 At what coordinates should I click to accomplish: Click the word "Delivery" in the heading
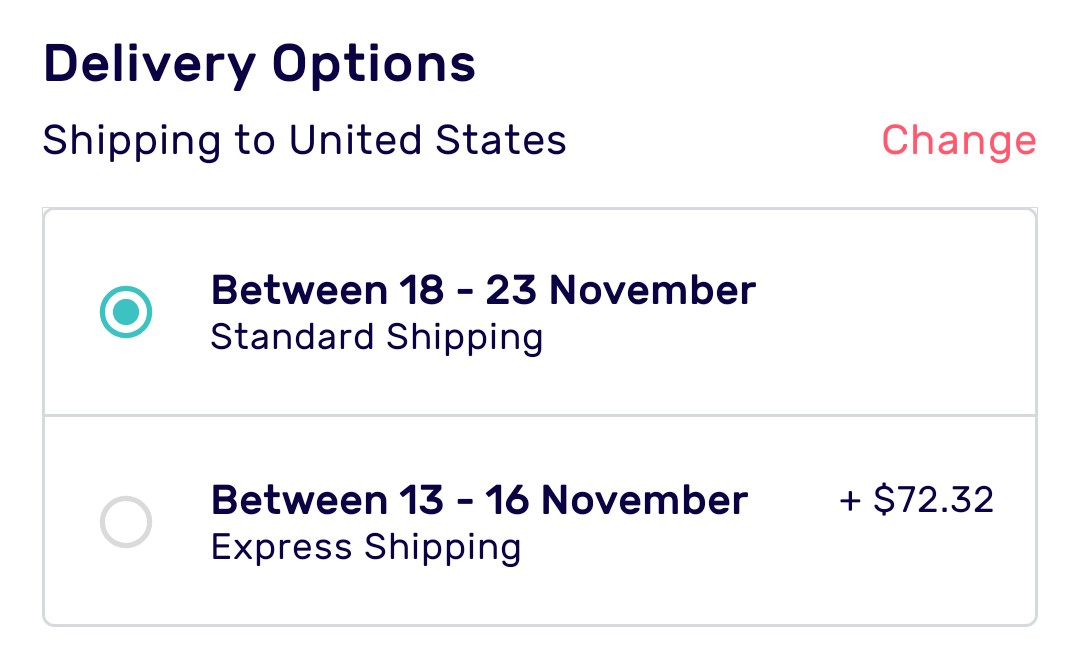click(150, 64)
